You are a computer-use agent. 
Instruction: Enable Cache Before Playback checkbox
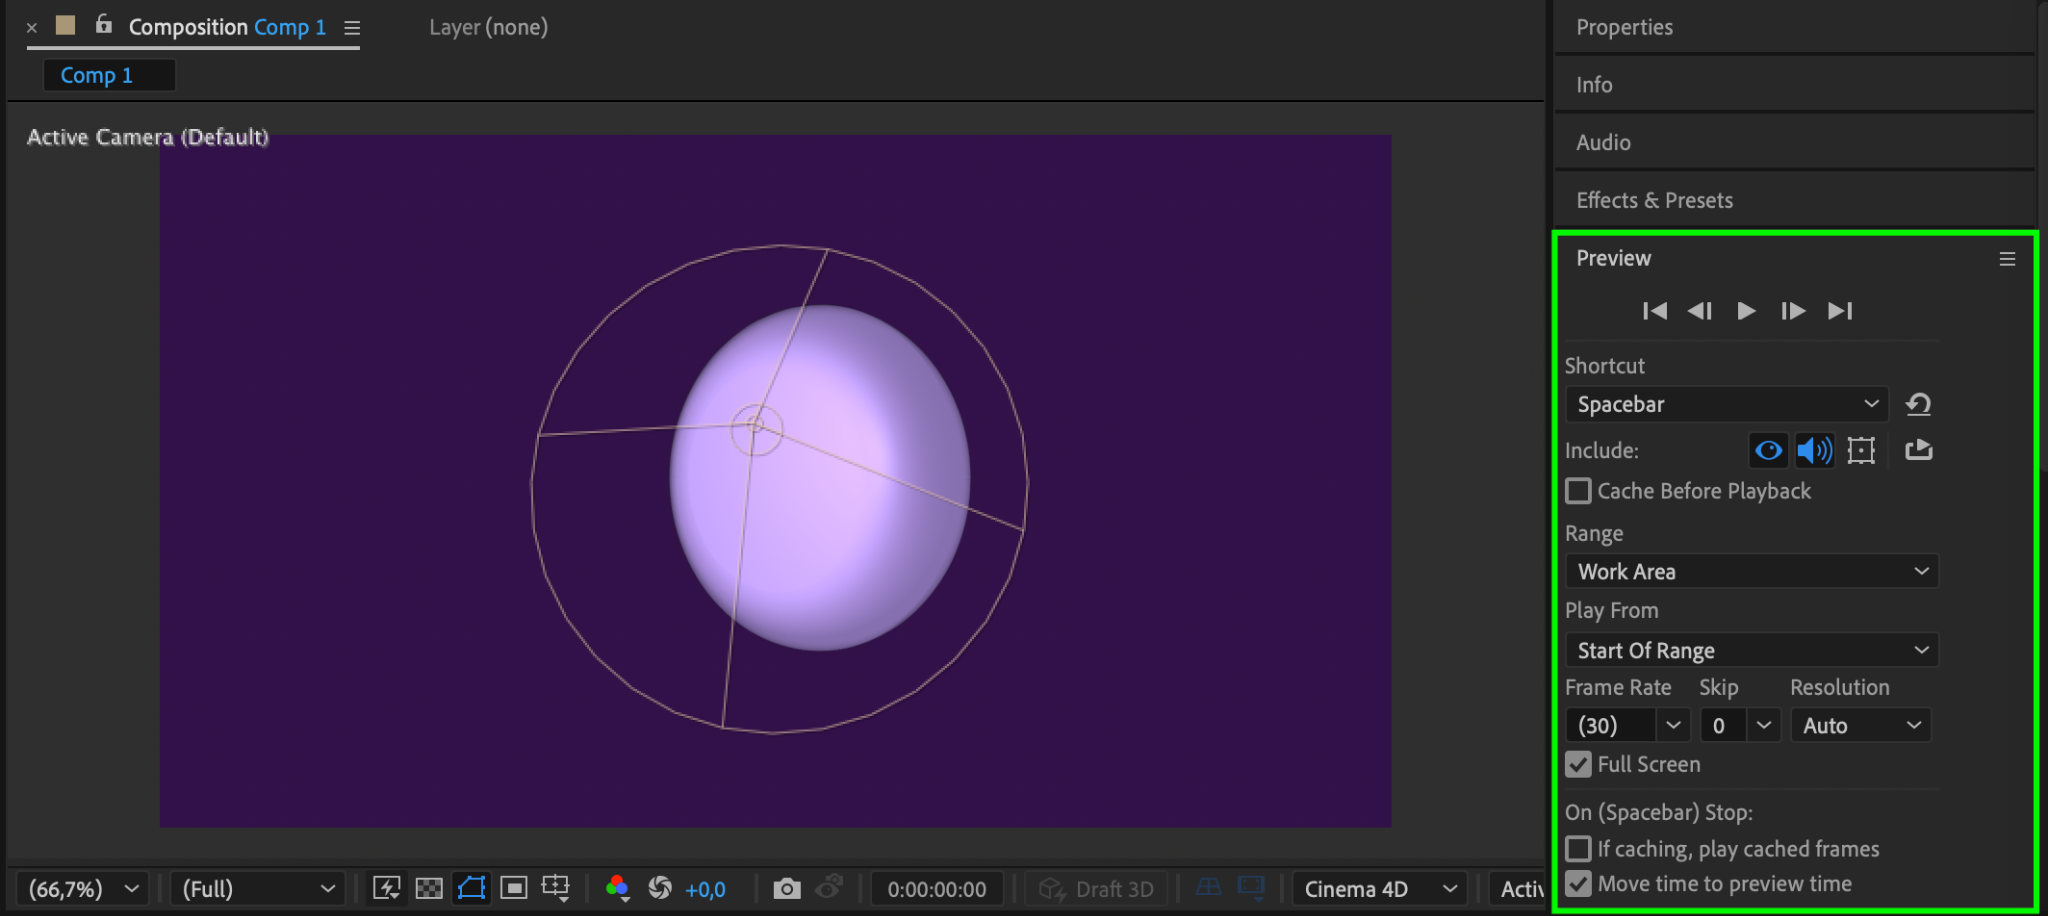[1578, 491]
